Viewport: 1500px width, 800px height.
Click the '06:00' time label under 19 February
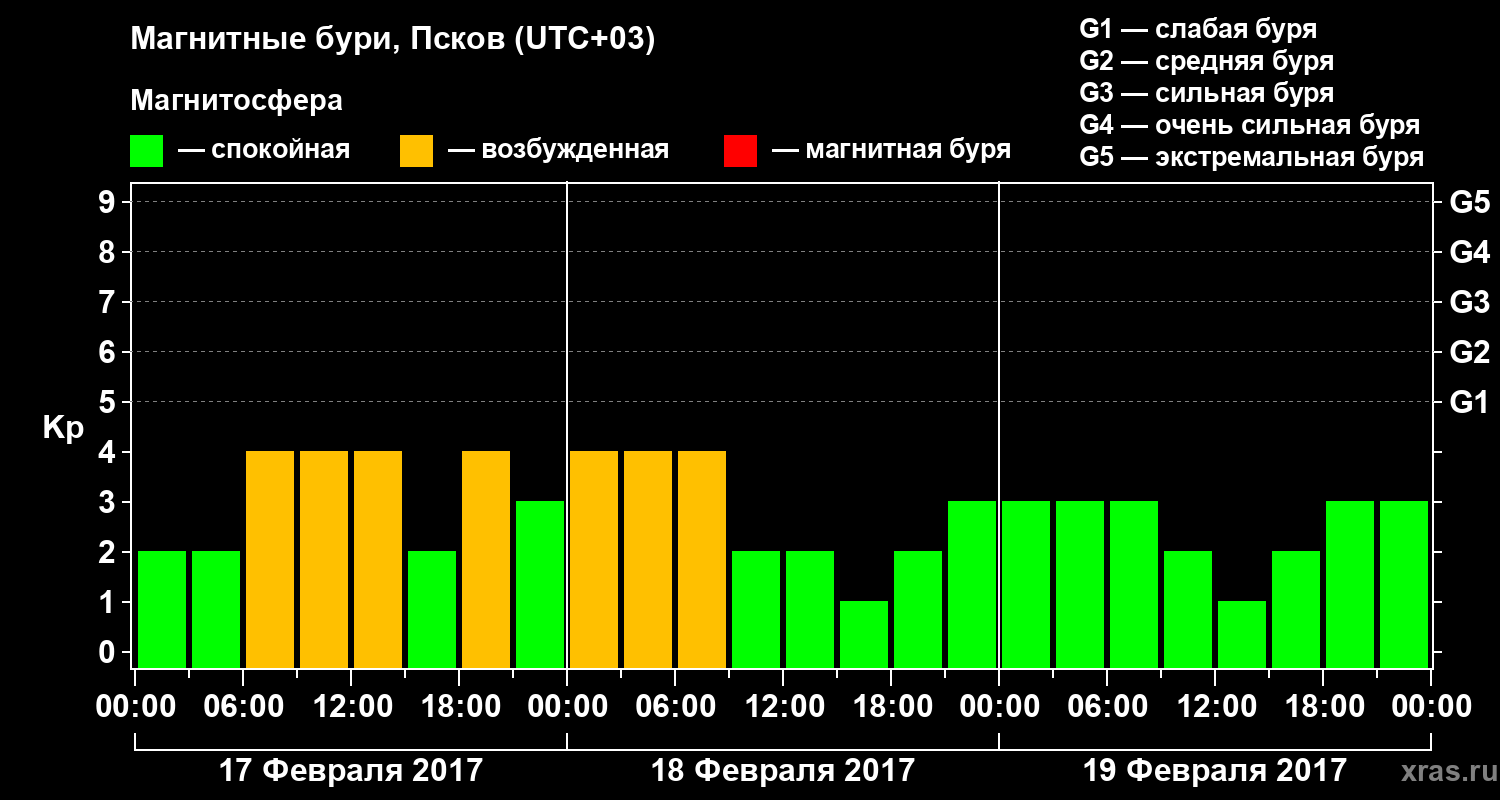[x=1107, y=707]
